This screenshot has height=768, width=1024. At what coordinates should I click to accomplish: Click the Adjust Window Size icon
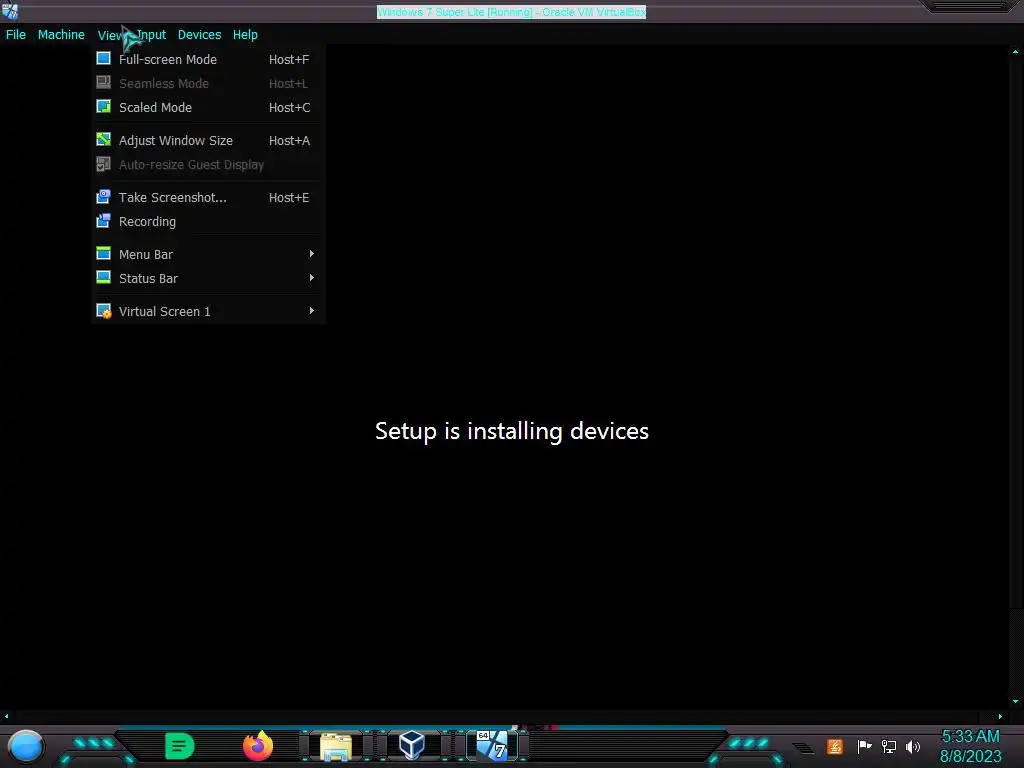tap(103, 140)
